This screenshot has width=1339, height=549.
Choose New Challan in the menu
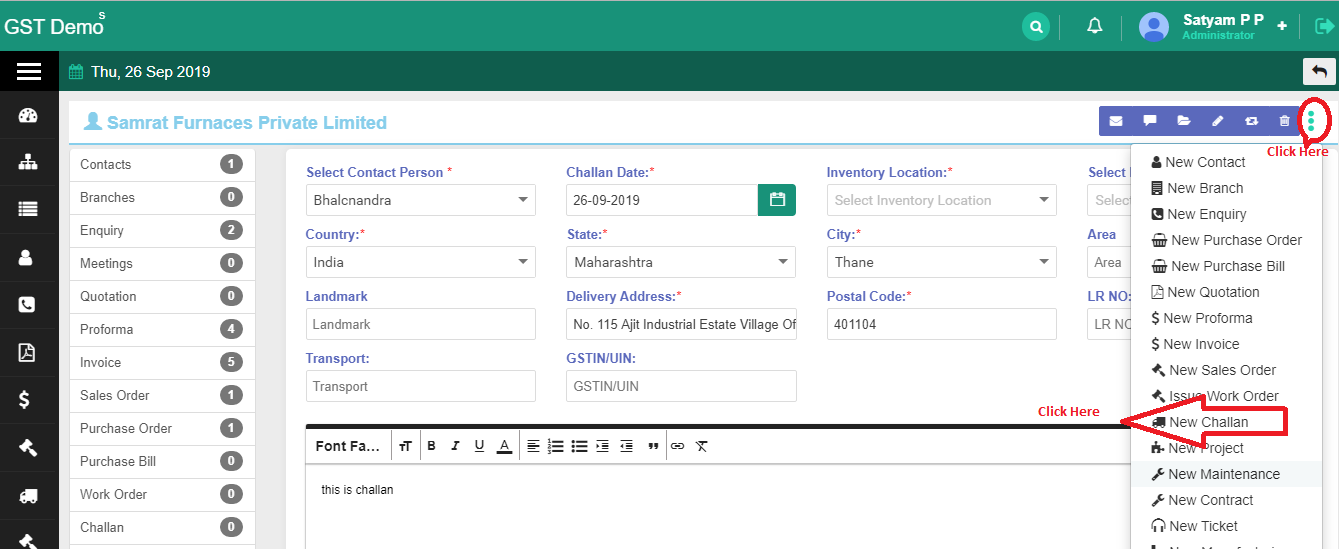(1226, 422)
